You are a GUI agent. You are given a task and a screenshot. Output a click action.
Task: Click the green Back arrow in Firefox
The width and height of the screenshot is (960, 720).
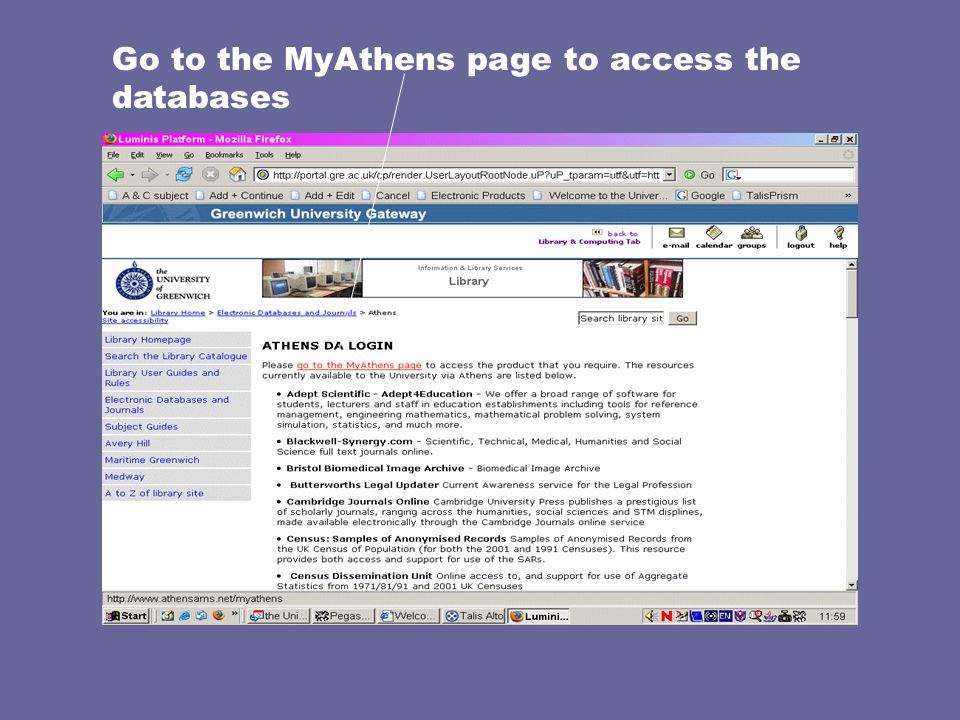coord(115,174)
